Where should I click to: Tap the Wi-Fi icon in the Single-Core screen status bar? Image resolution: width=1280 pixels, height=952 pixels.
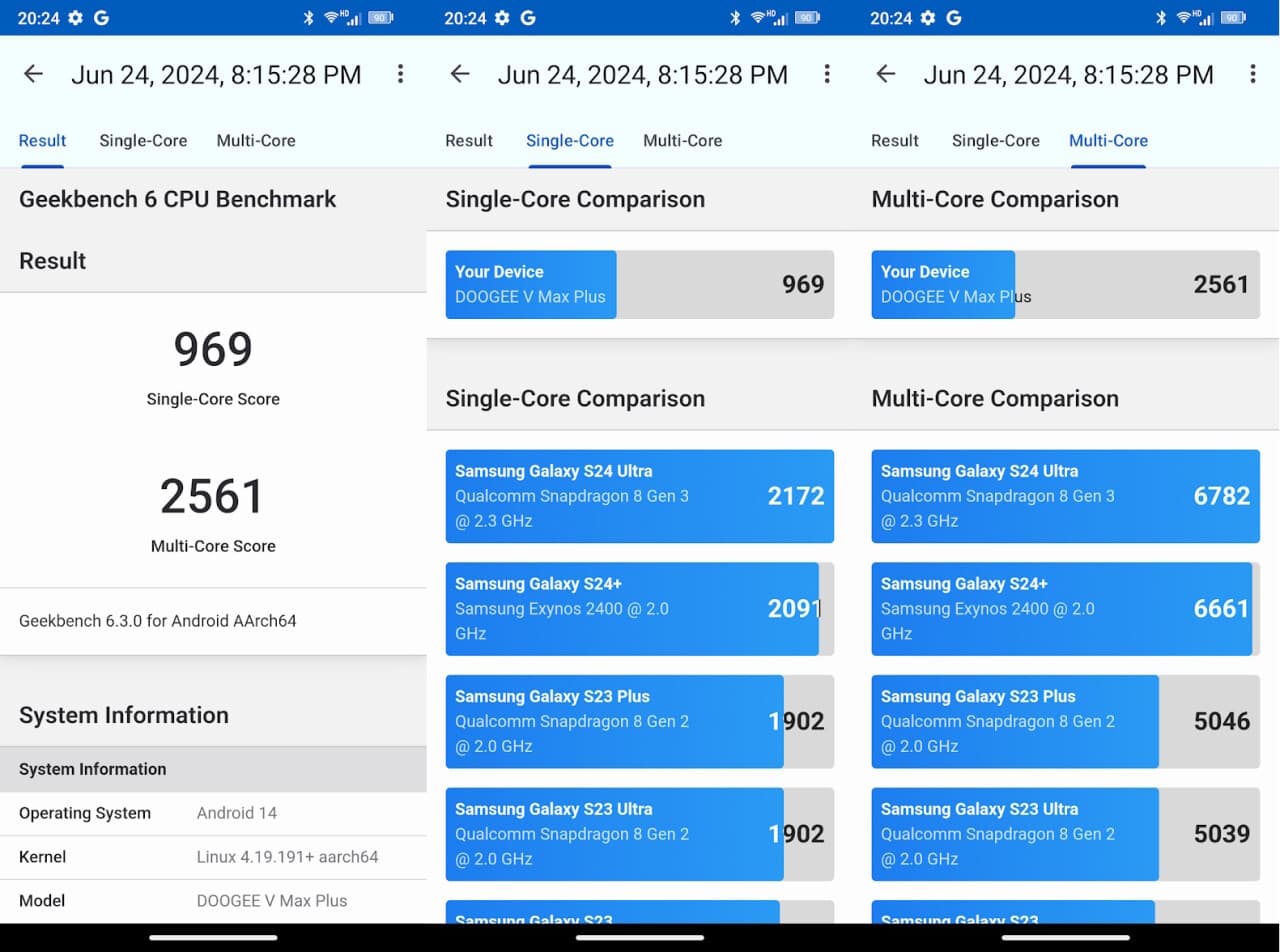click(x=757, y=18)
